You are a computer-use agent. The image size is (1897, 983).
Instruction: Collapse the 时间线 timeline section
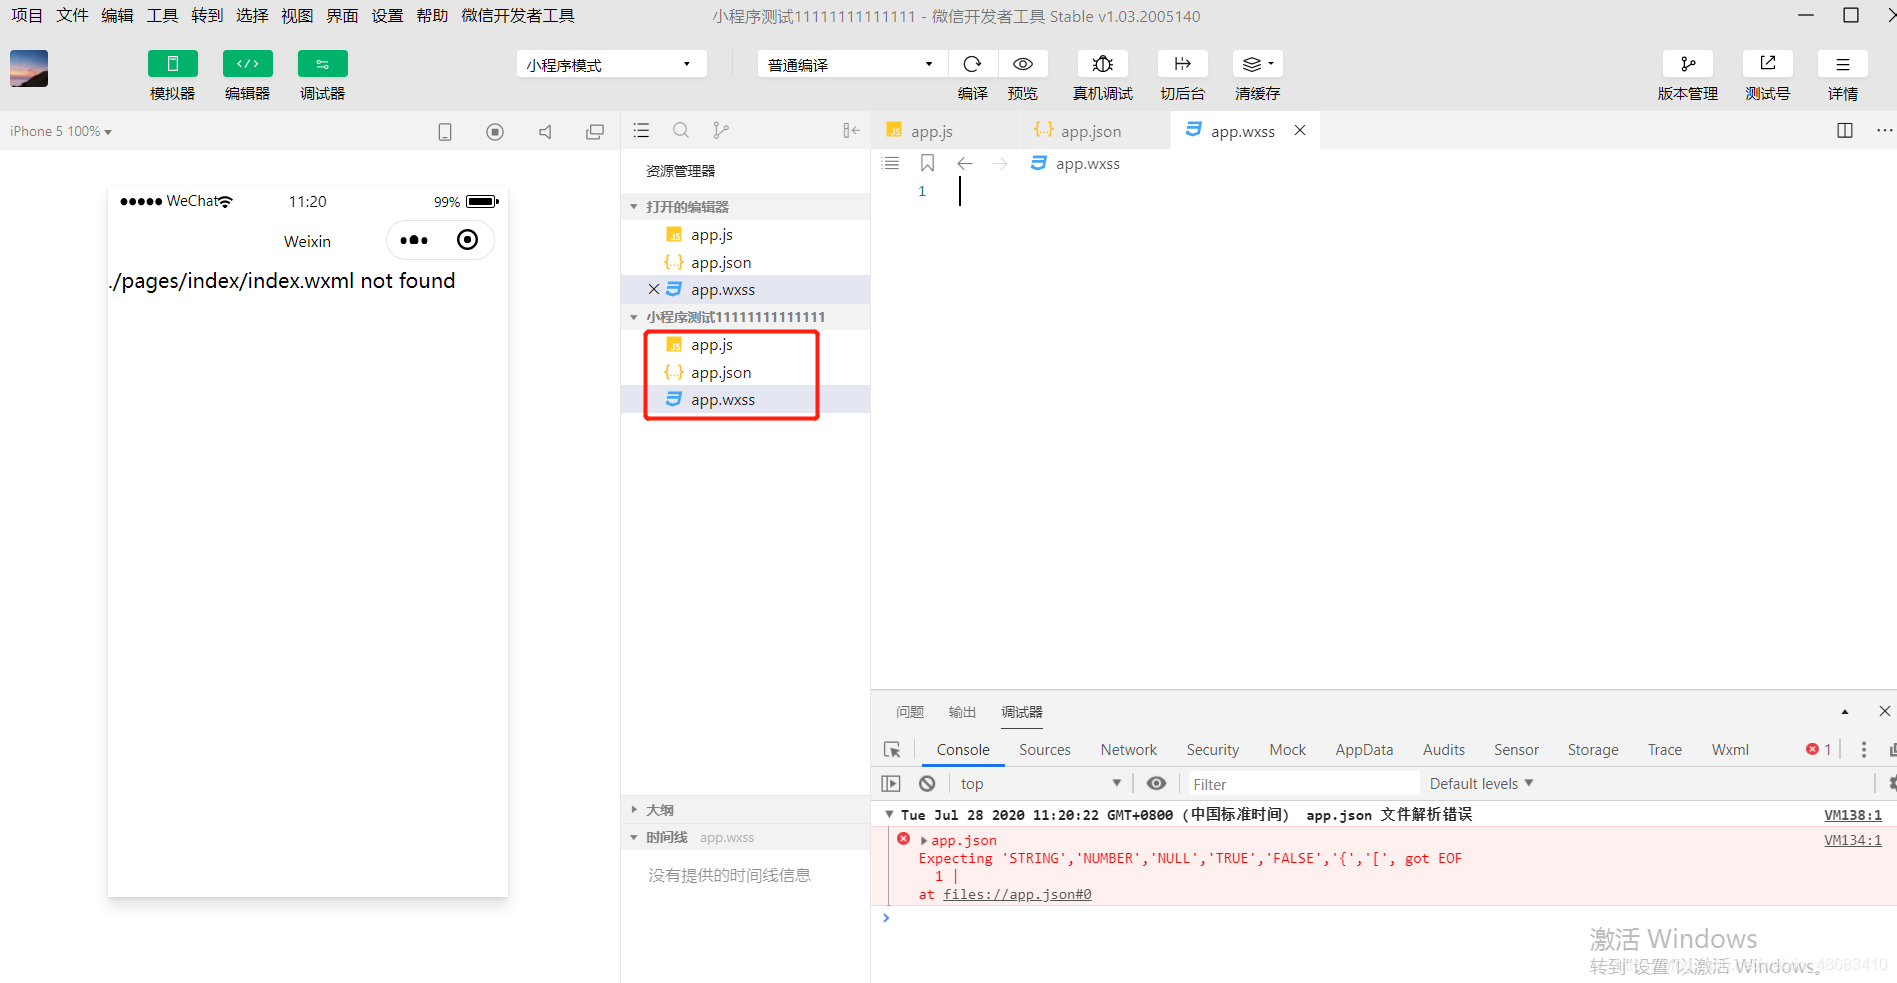pyautogui.click(x=745, y=837)
